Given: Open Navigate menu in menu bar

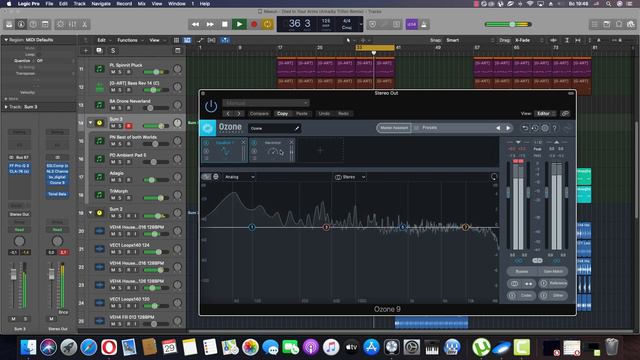Looking at the screenshot, I should pos(101,4).
